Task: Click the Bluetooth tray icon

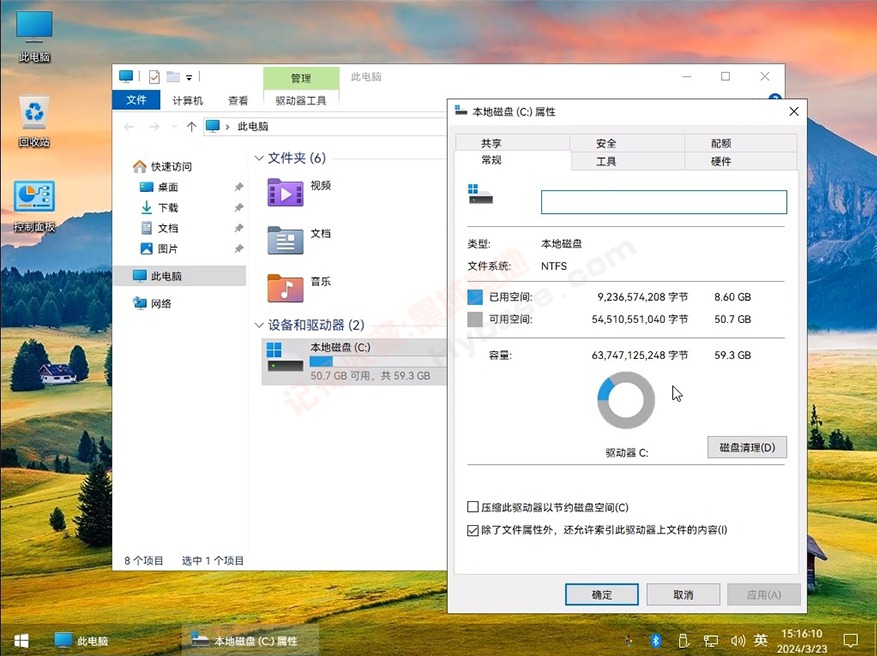Action: coord(656,640)
